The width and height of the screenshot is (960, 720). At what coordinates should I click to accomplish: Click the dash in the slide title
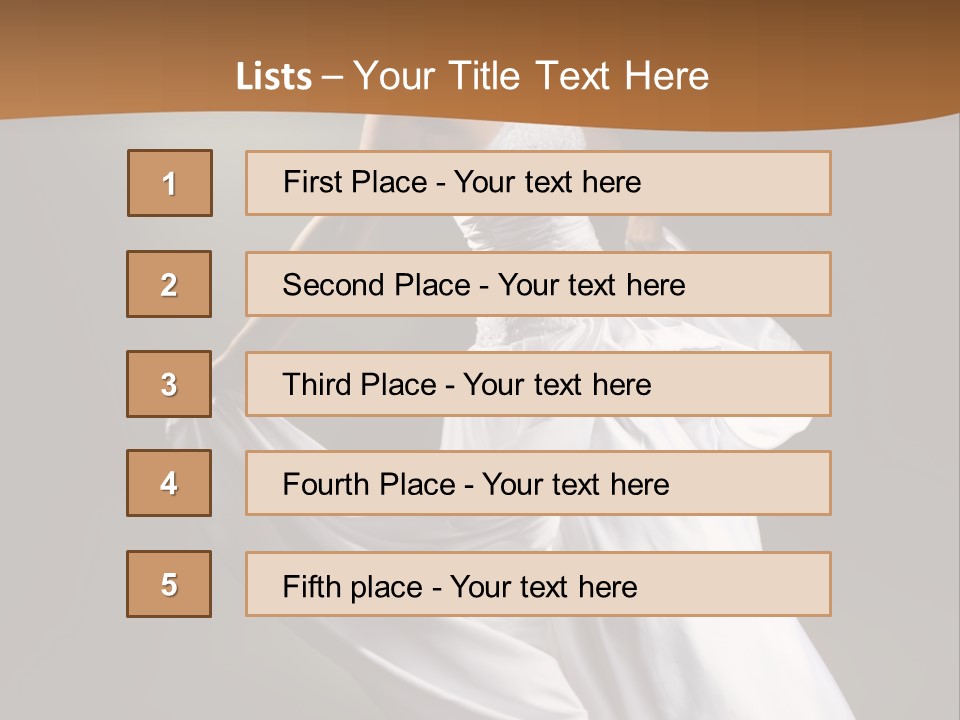[333, 77]
